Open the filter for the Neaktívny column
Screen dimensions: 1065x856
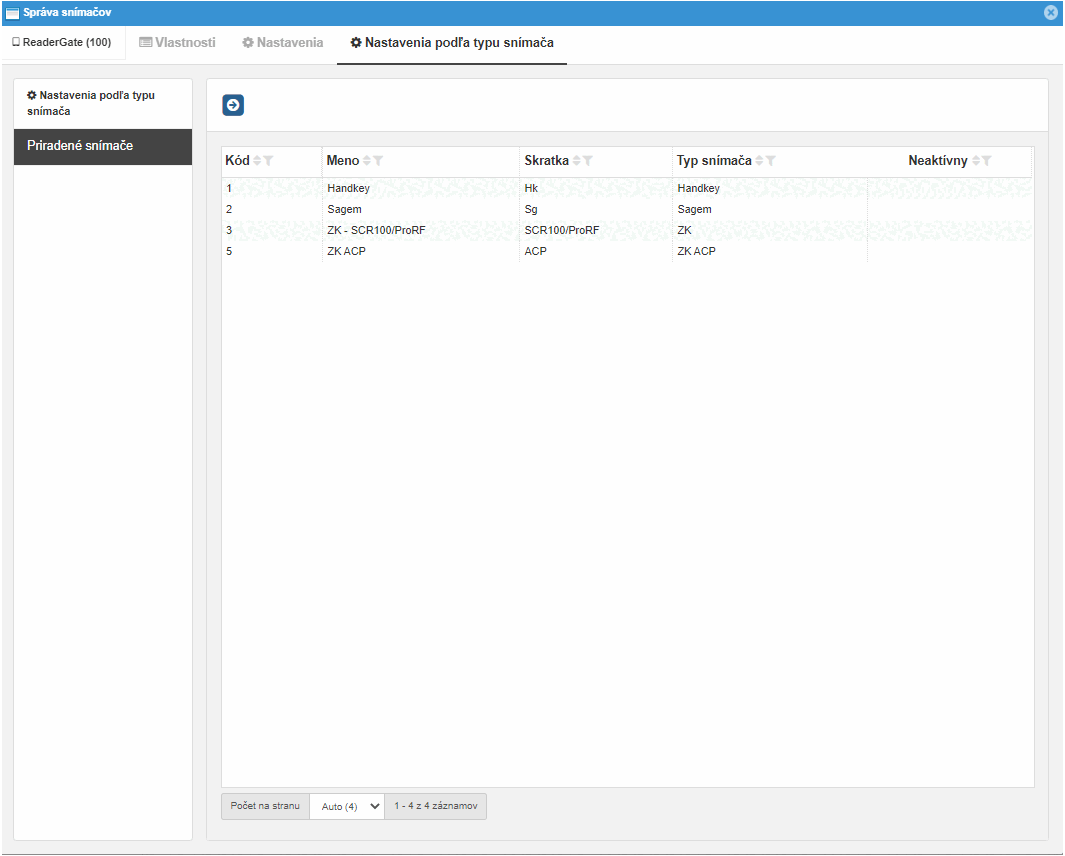[x=987, y=161]
